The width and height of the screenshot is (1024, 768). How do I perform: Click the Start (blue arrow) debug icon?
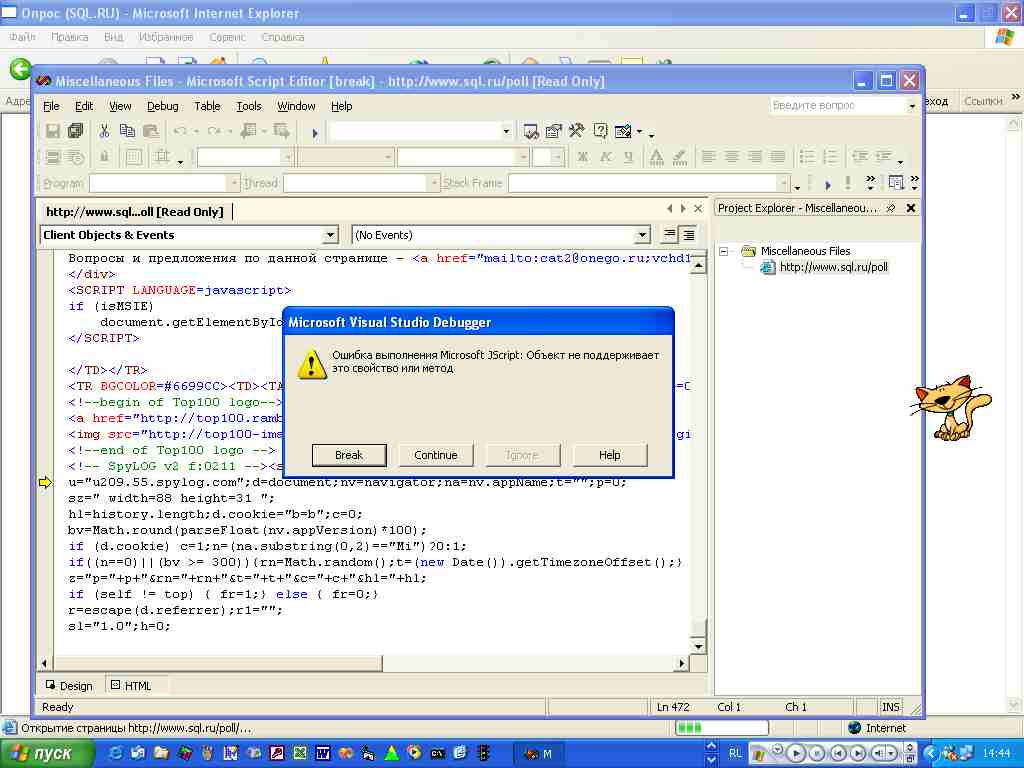pyautogui.click(x=315, y=132)
